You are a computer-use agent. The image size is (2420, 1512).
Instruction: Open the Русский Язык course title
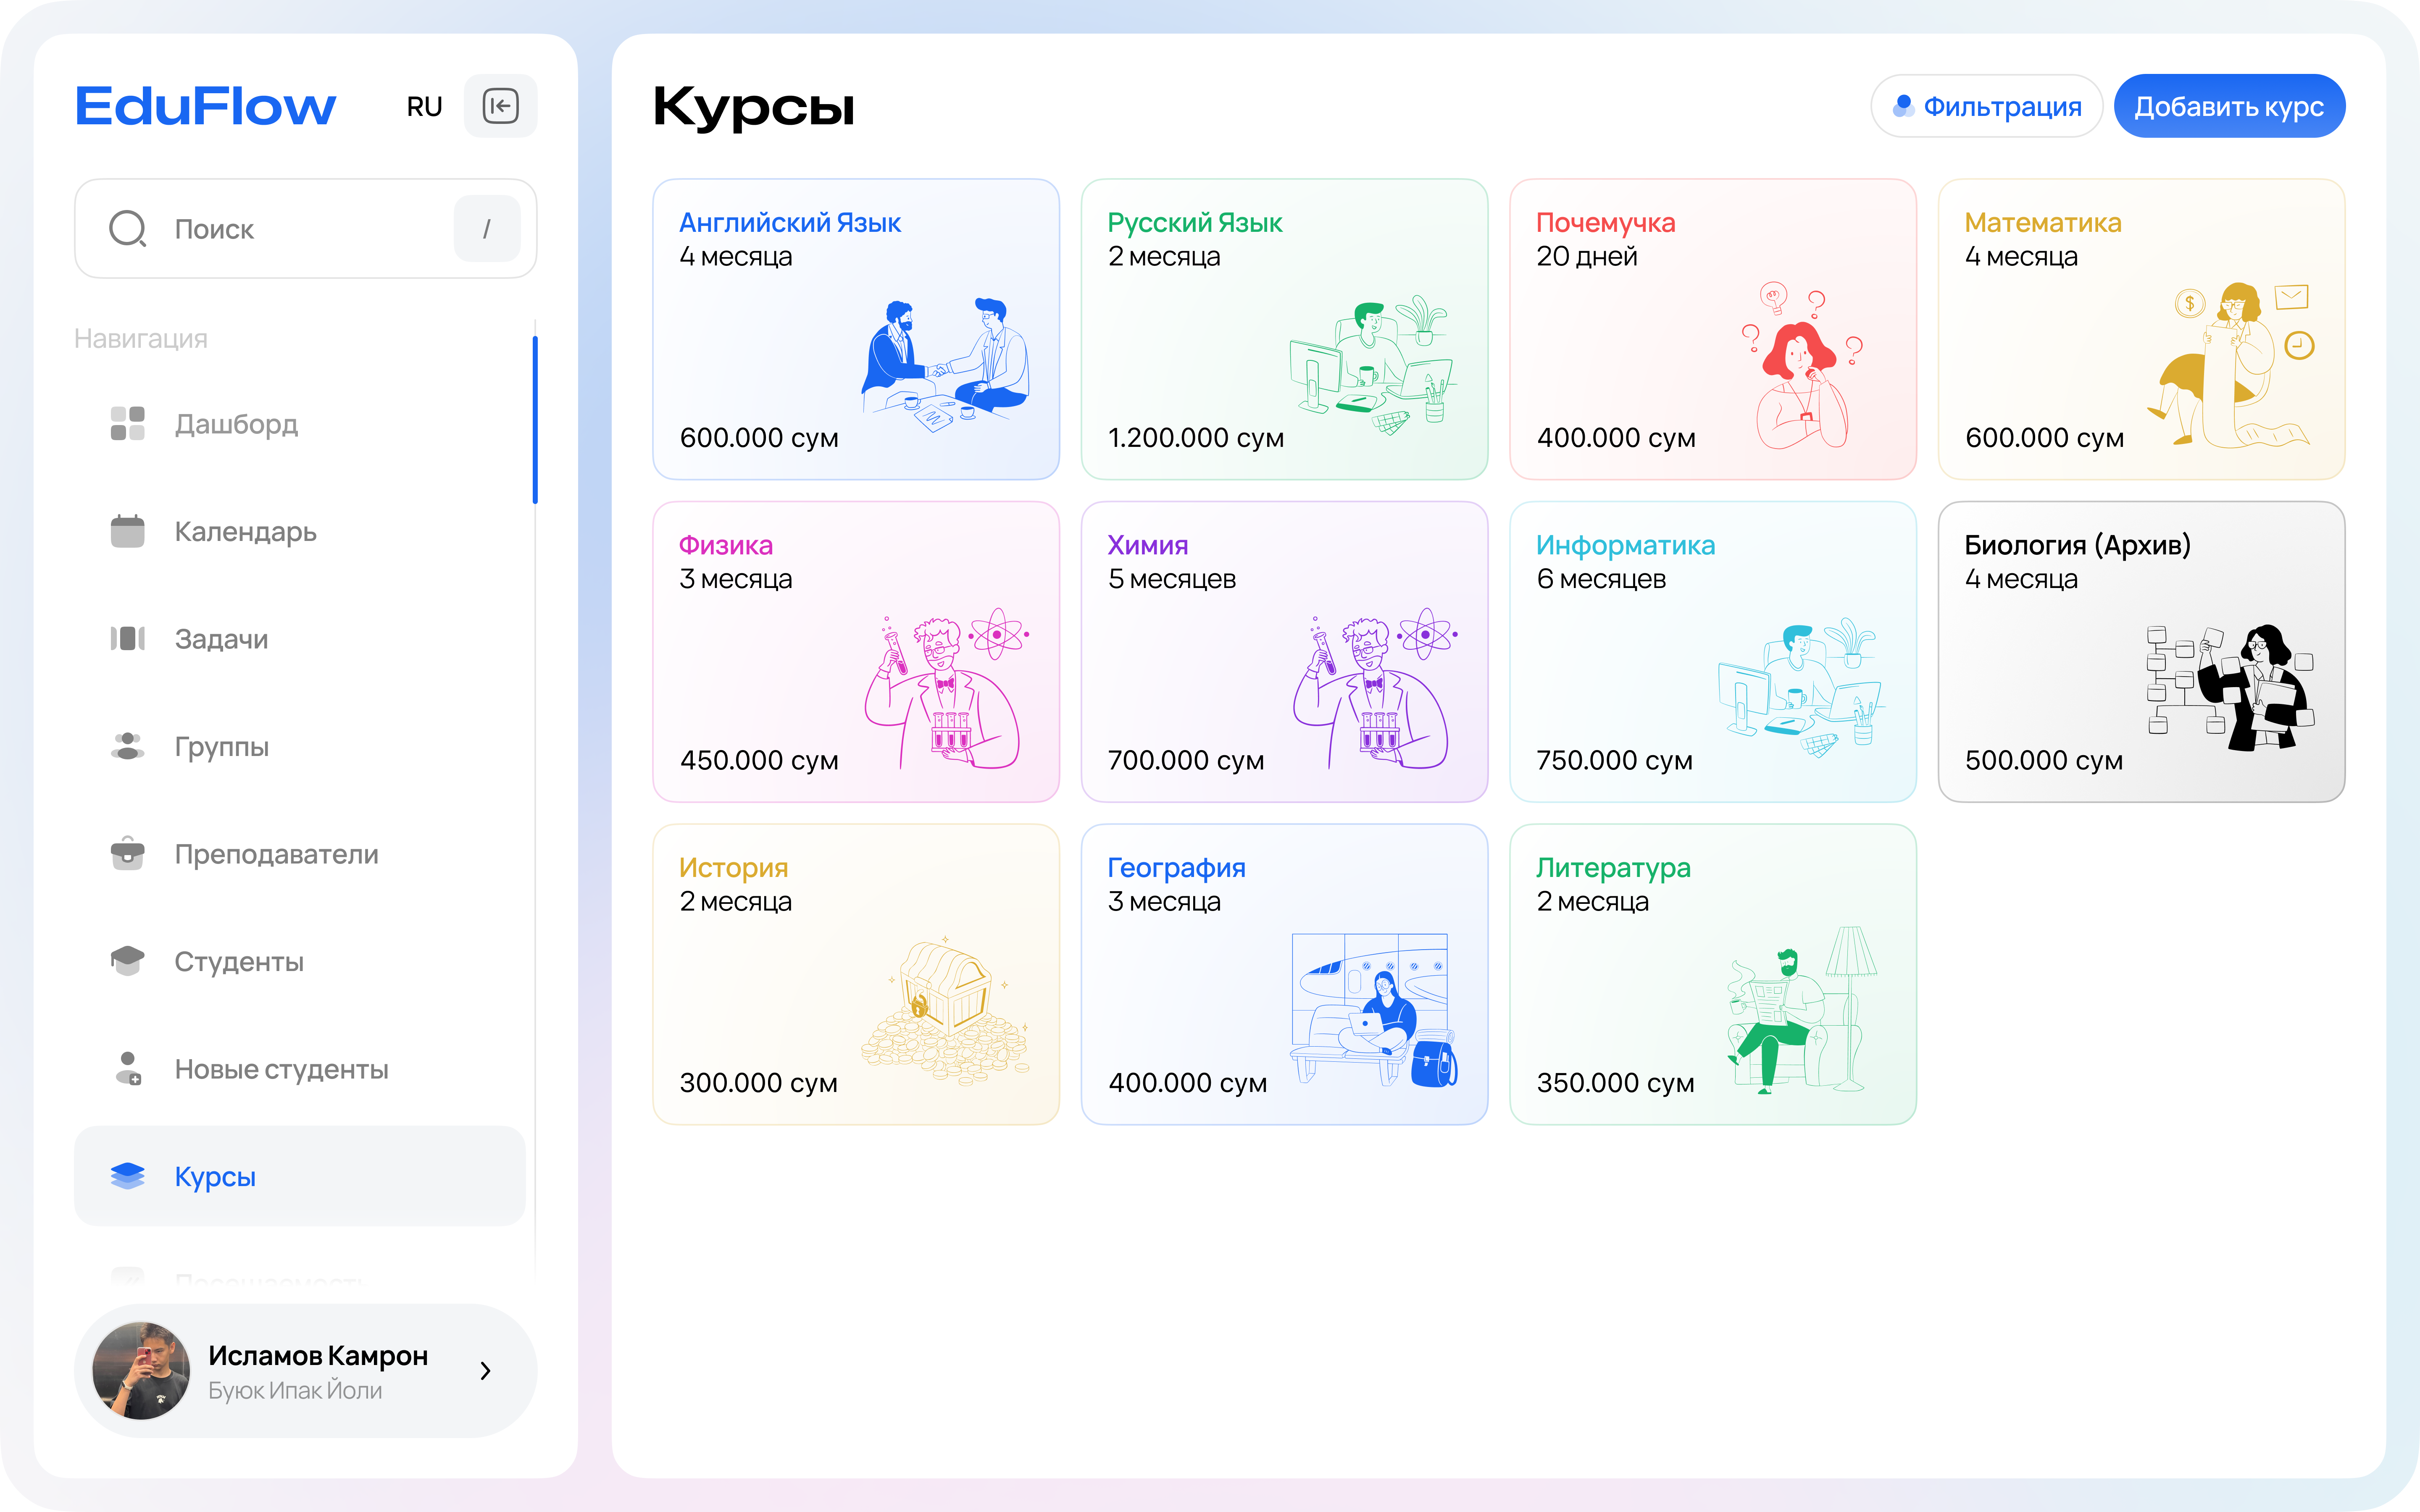click(x=1195, y=222)
